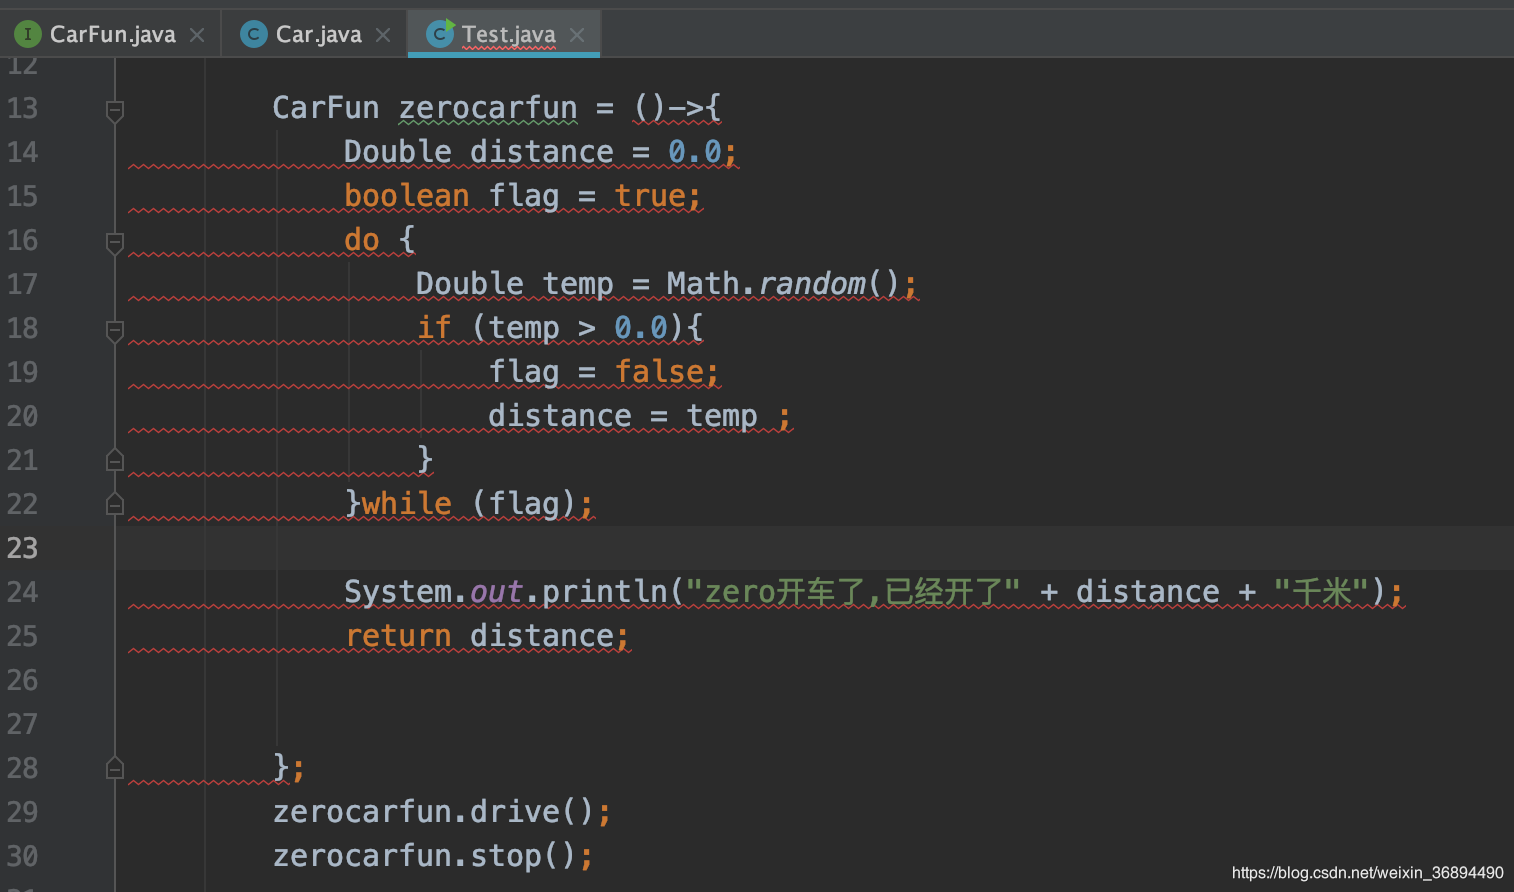Click fold end marker at line 28

(x=115, y=768)
